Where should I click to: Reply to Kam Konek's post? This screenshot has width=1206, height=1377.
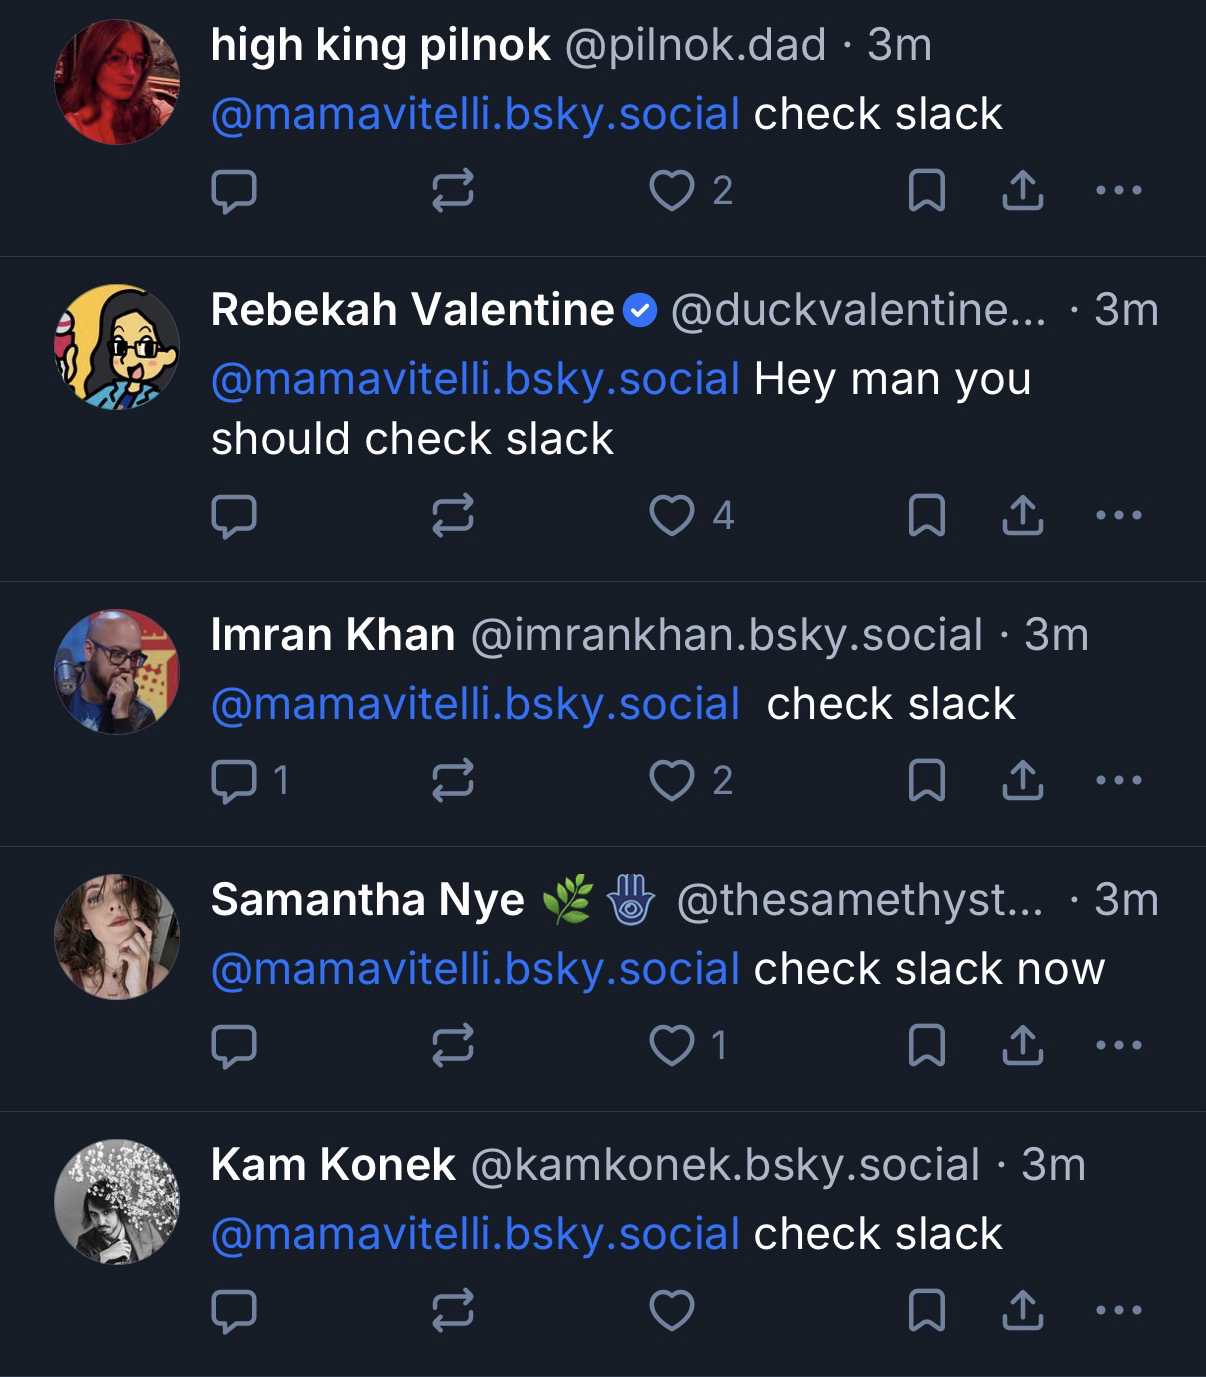tap(234, 1310)
